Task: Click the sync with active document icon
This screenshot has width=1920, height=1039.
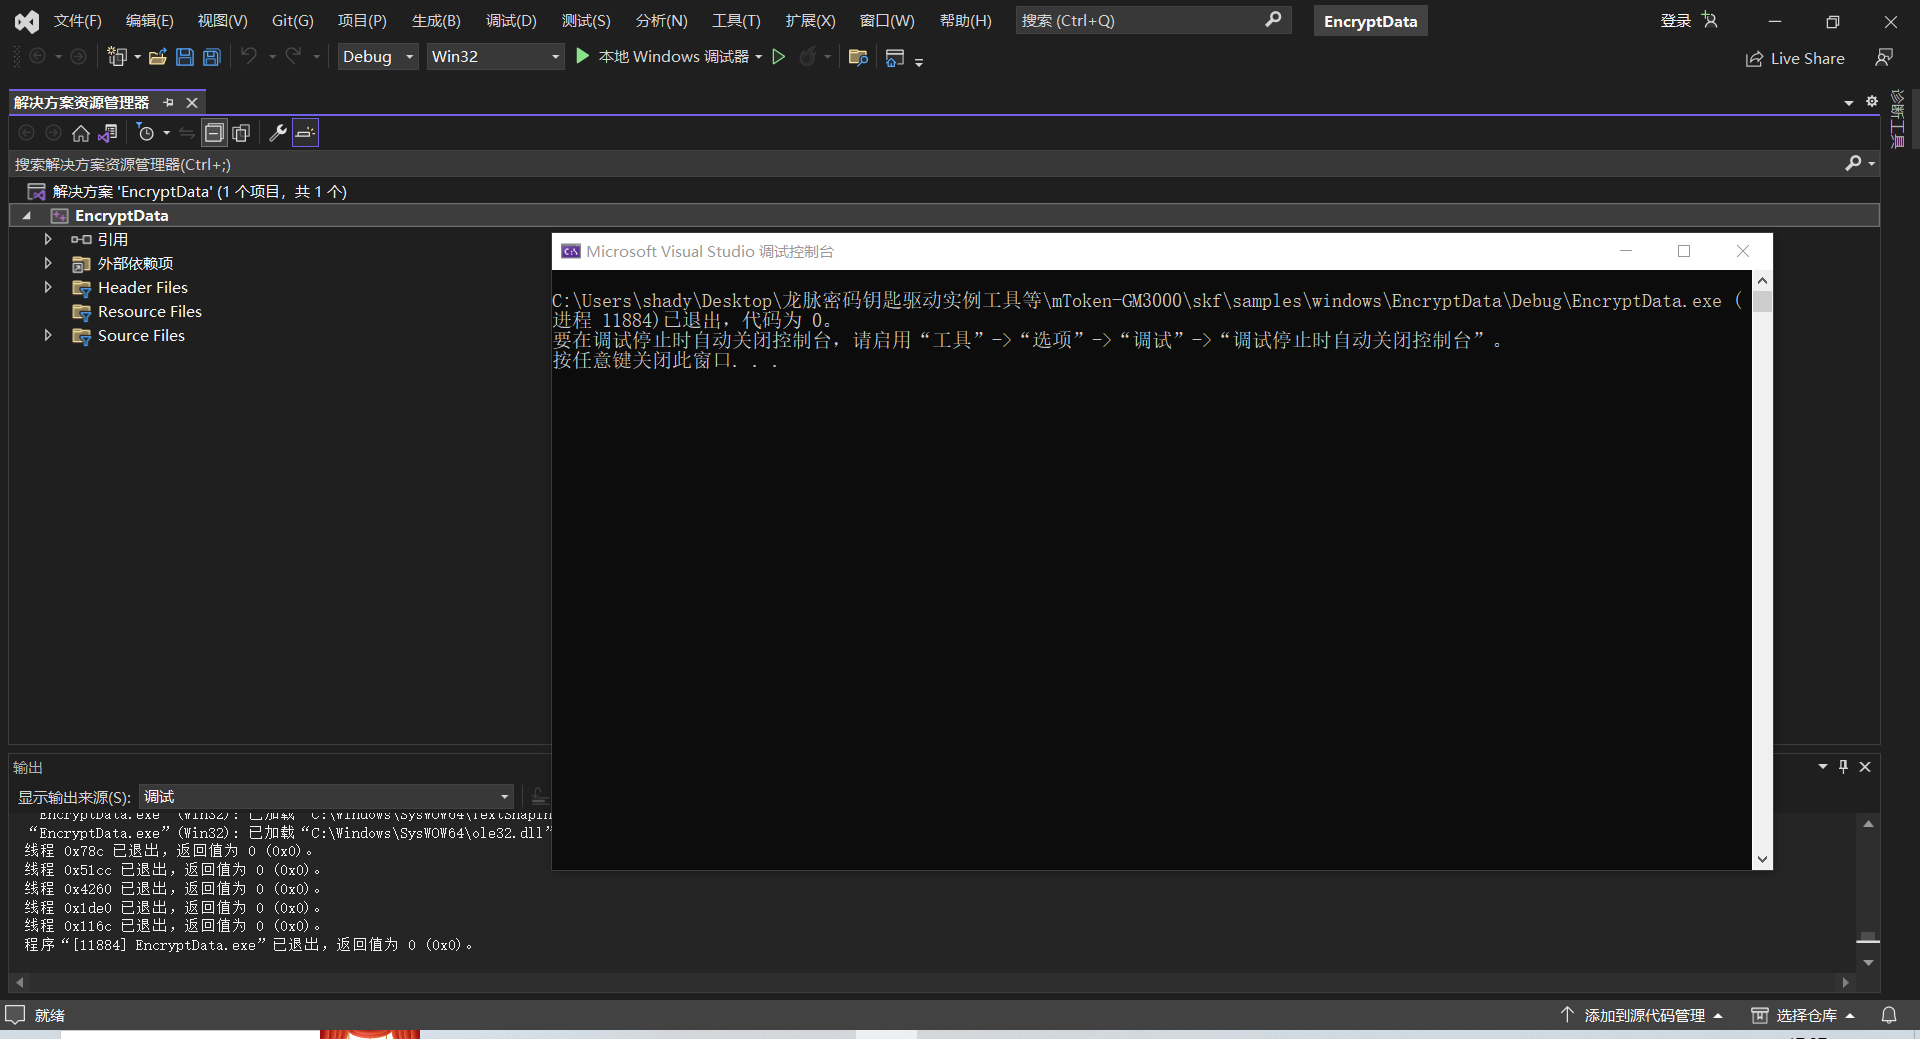Action: [x=187, y=133]
